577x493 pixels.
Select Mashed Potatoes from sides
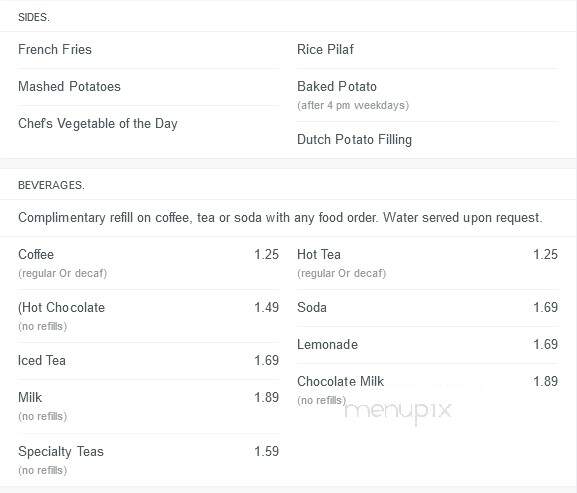pos(69,86)
